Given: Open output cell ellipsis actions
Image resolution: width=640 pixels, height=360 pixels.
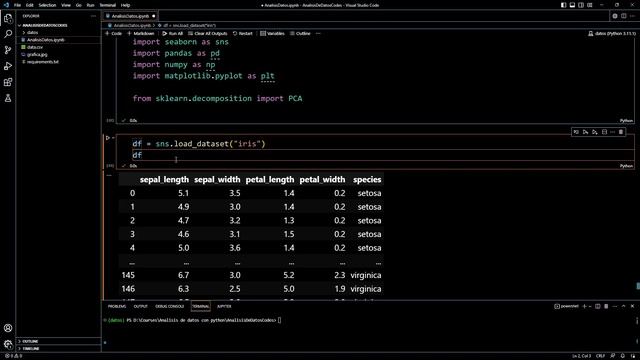Looking at the screenshot, I should [109, 176].
